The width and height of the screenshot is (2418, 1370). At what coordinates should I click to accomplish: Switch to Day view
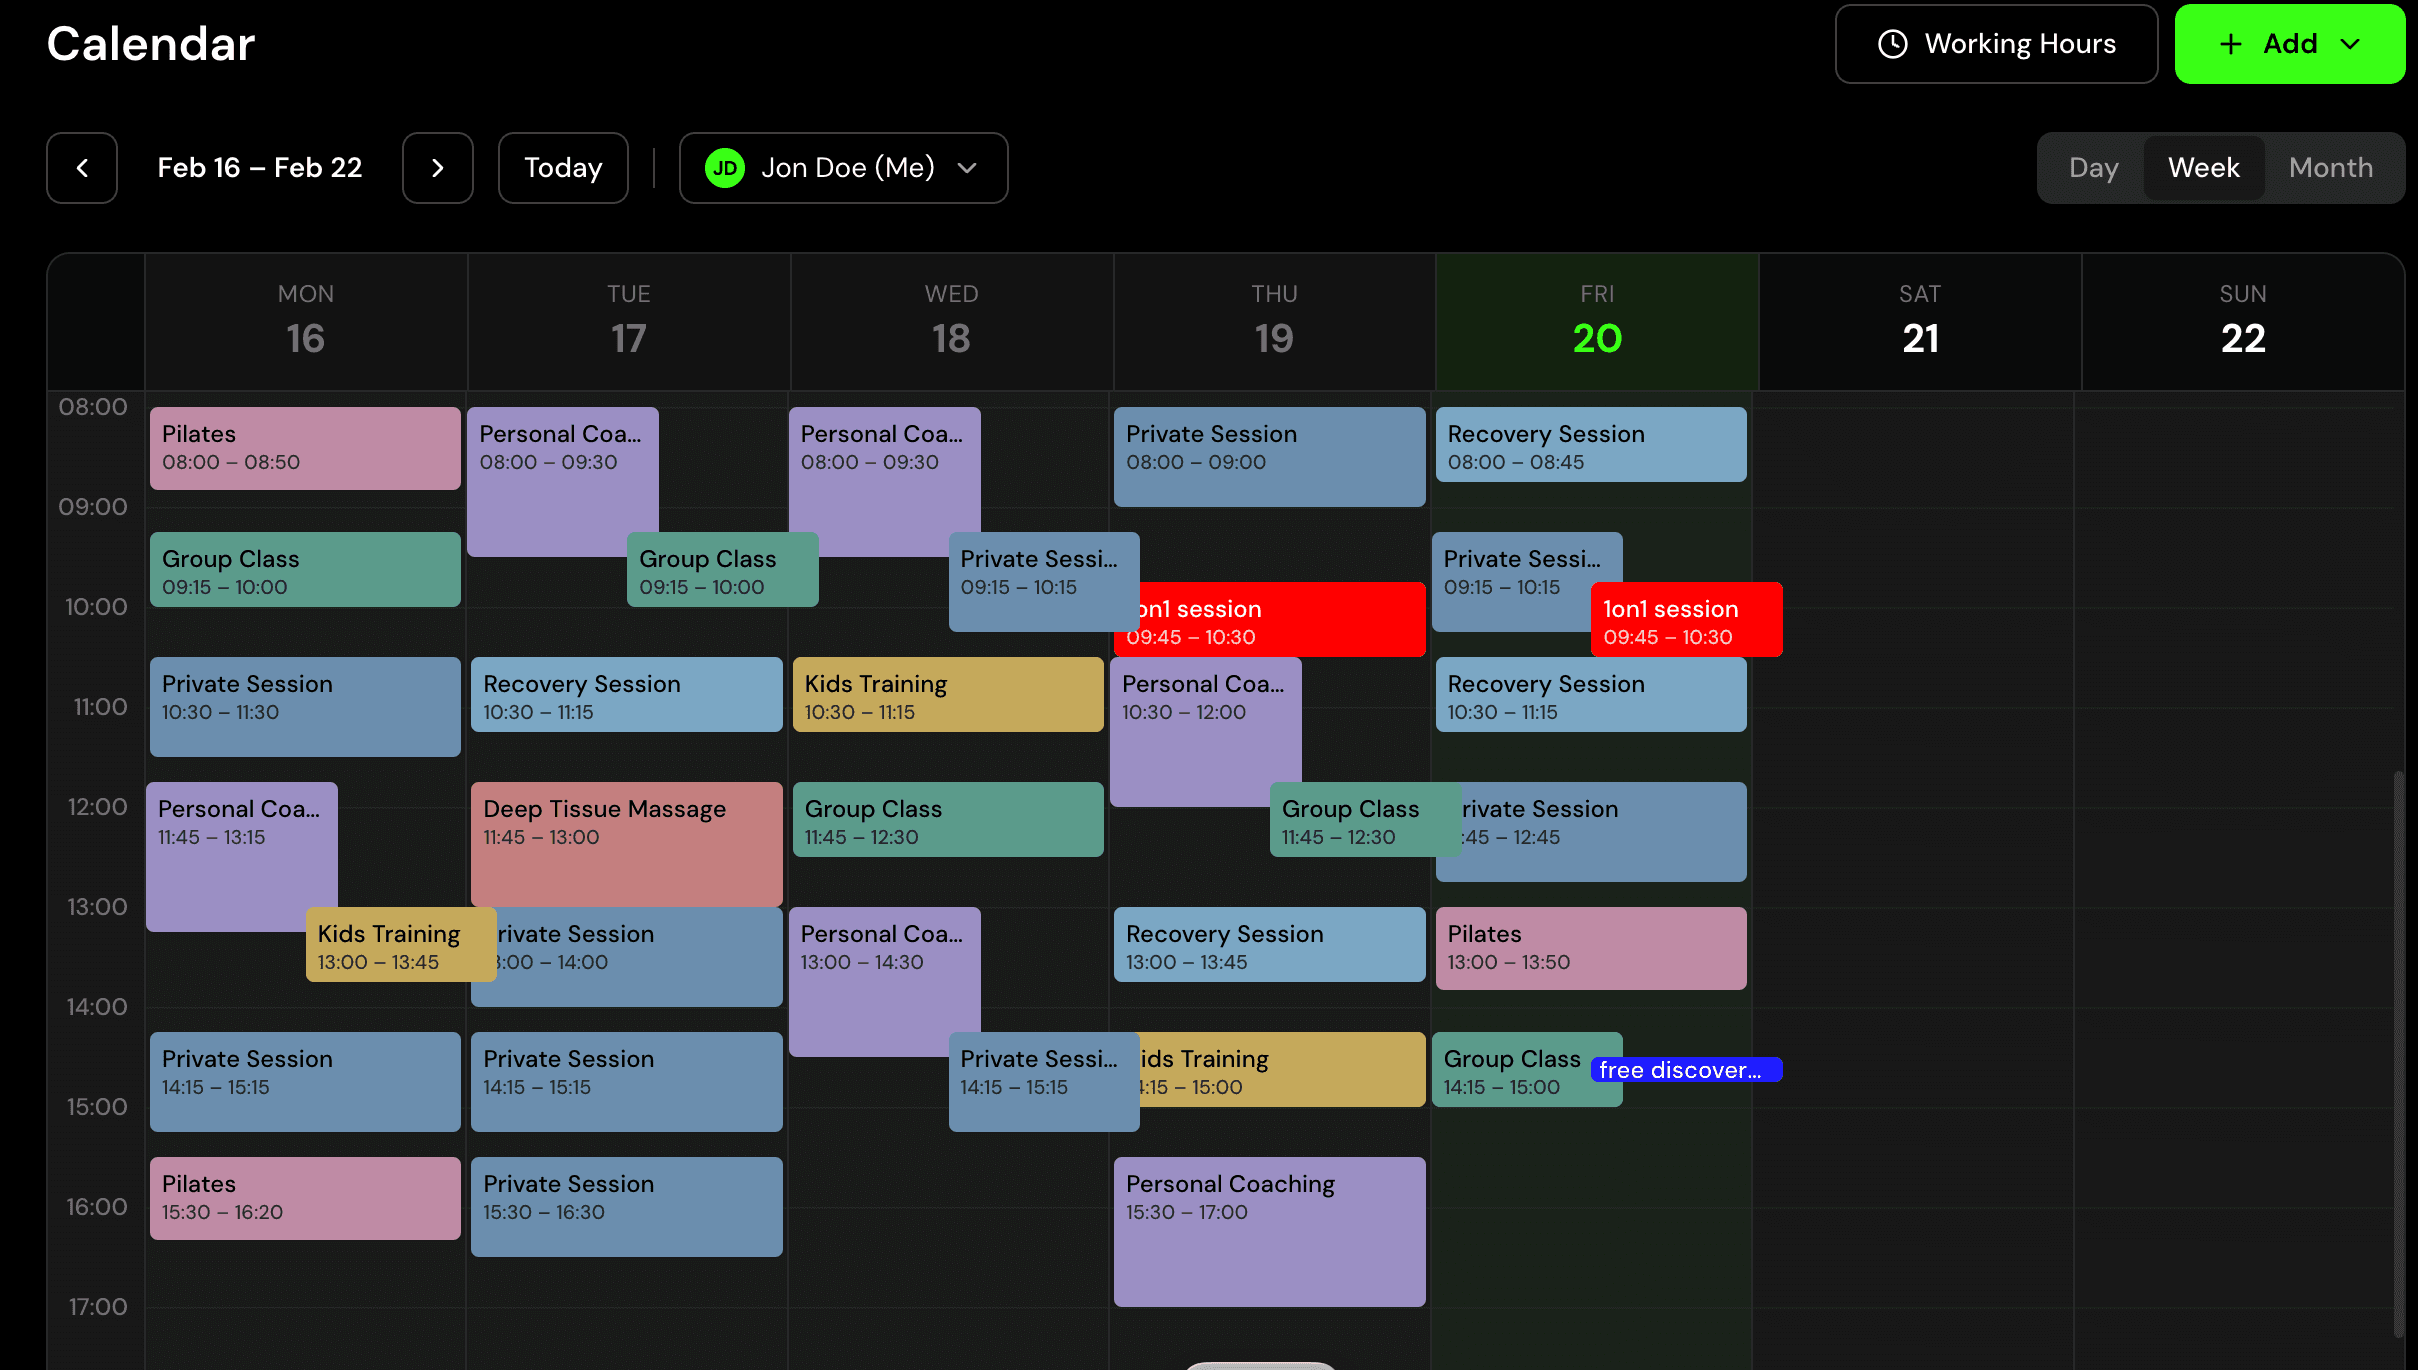(x=2092, y=167)
